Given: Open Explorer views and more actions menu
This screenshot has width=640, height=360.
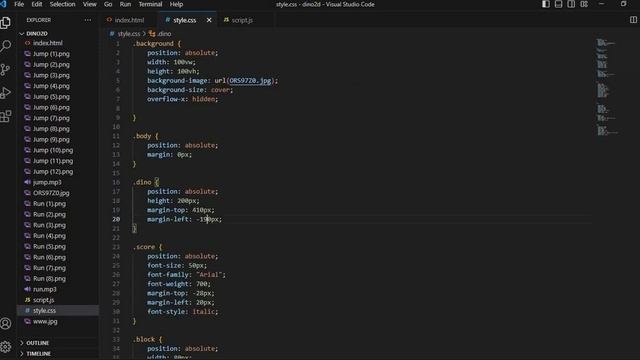Looking at the screenshot, I should point(88,20).
